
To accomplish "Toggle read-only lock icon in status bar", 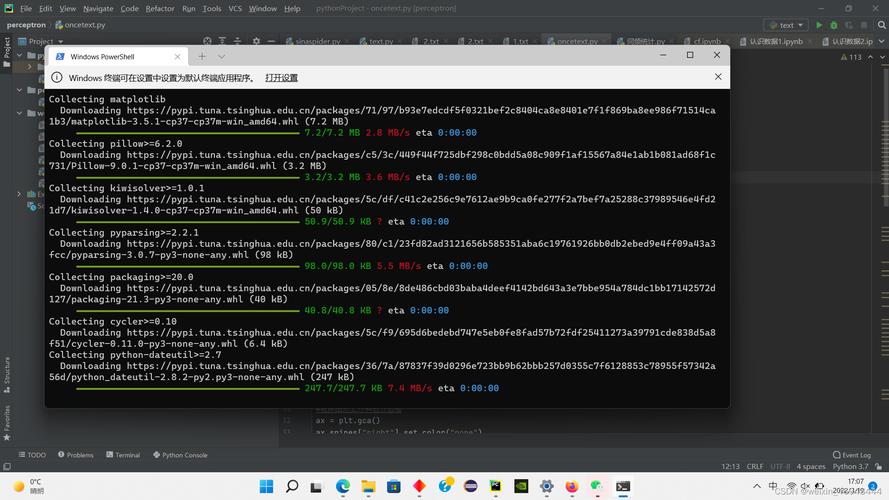I will 878,467.
